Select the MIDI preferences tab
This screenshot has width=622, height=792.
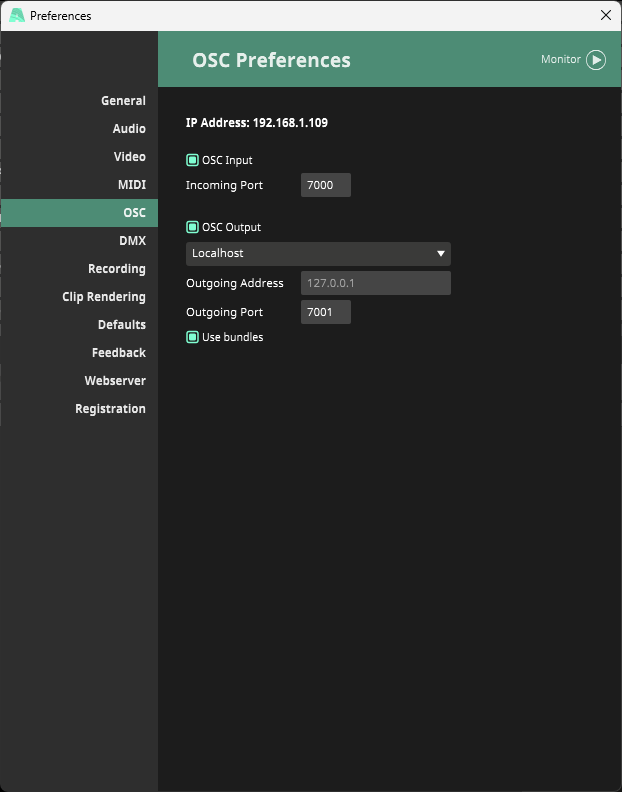tap(79, 185)
